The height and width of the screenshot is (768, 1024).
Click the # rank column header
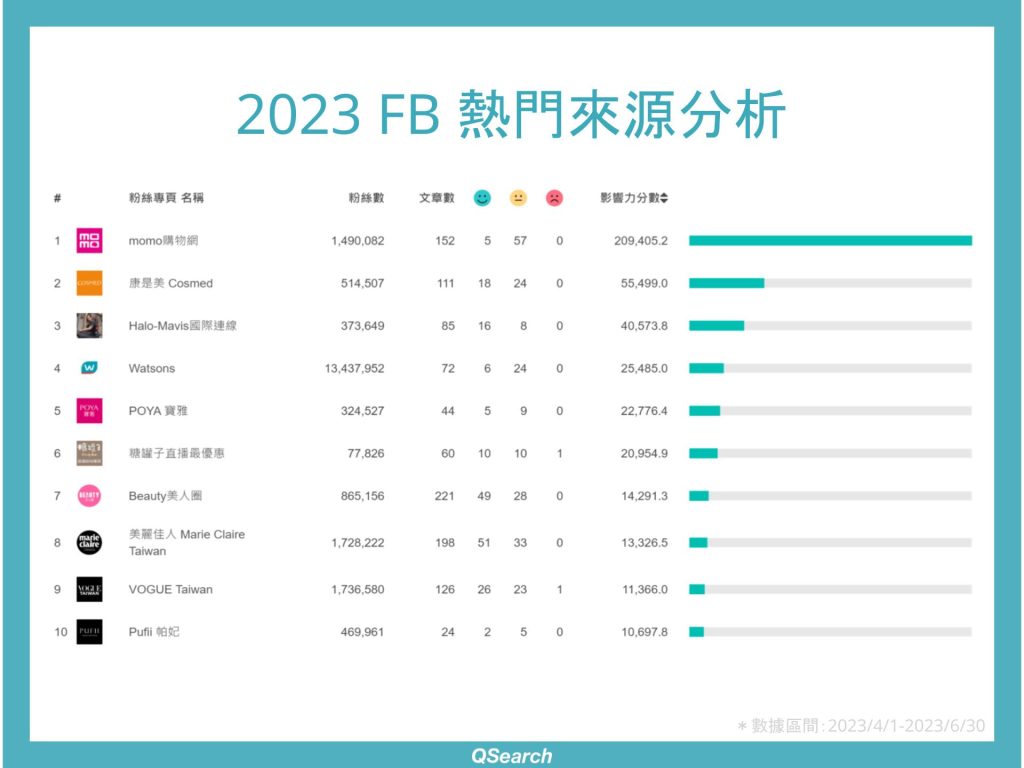pos(57,198)
